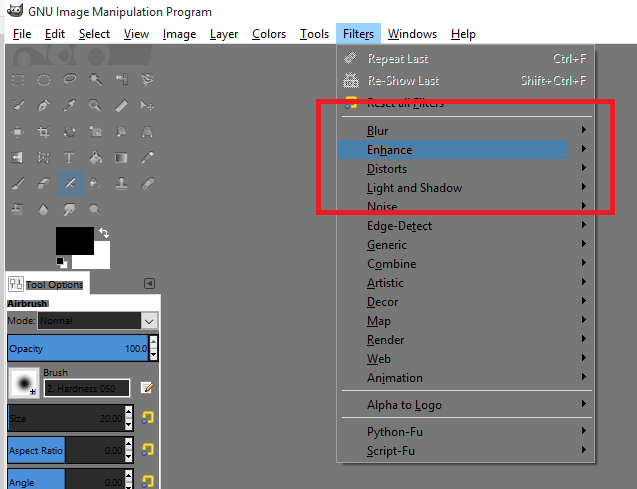This screenshot has height=489, width=637.
Task: Select the Bucket Fill tool
Action: [x=96, y=158]
